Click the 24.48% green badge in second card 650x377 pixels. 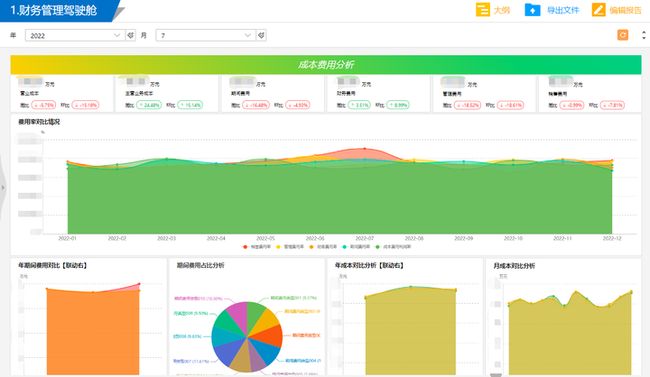tap(149, 105)
